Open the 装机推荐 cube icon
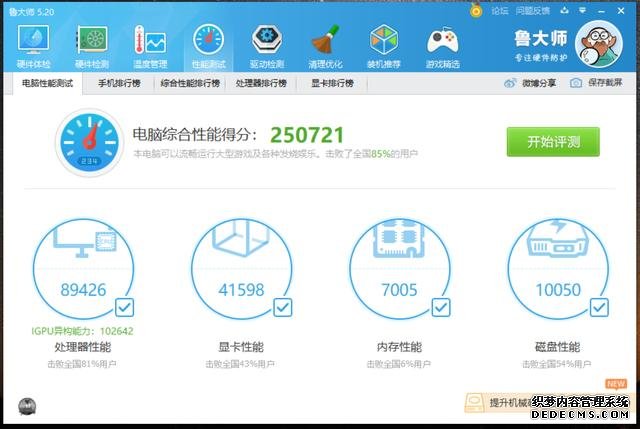Image resolution: width=640 pixels, height=429 pixels. (x=384, y=40)
